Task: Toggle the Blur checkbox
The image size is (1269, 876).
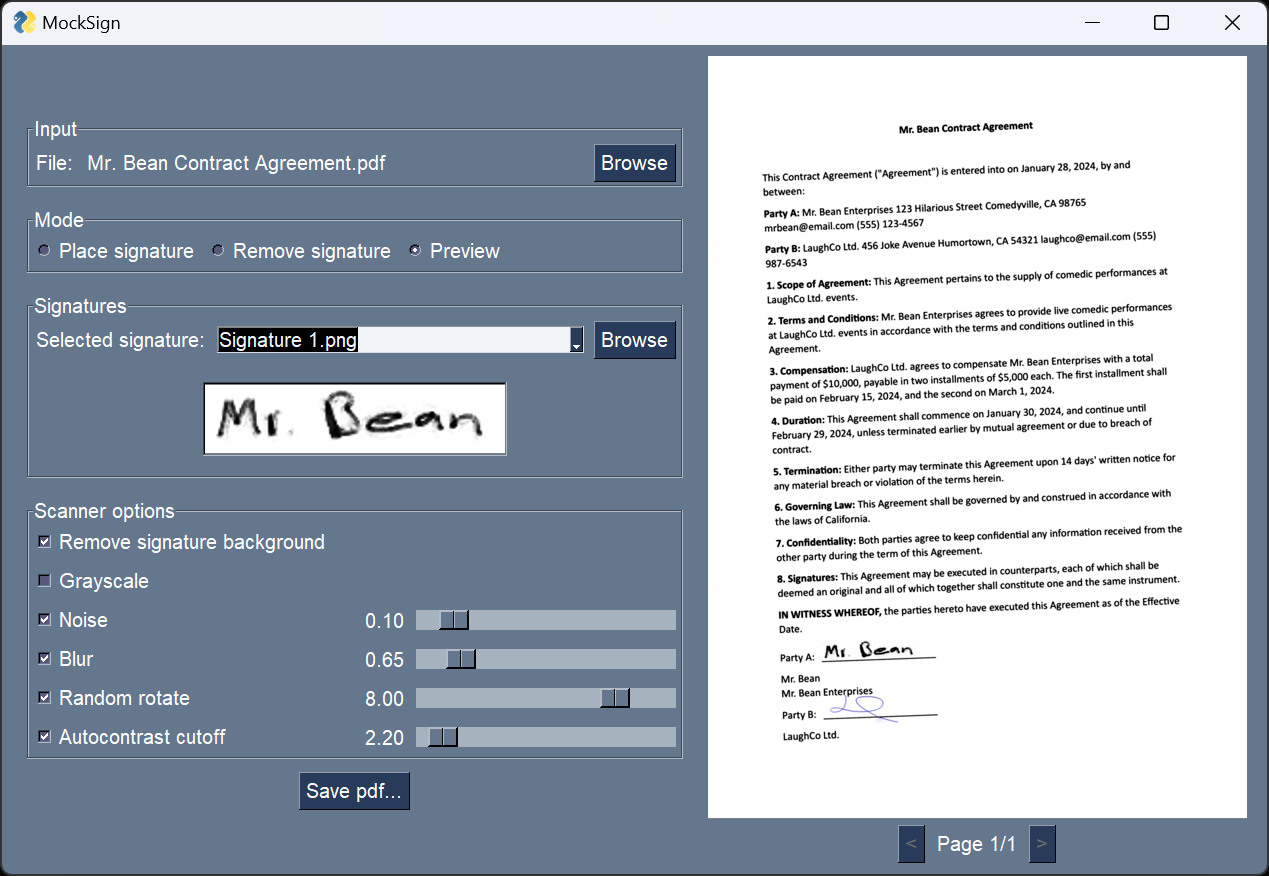Action: [44, 659]
